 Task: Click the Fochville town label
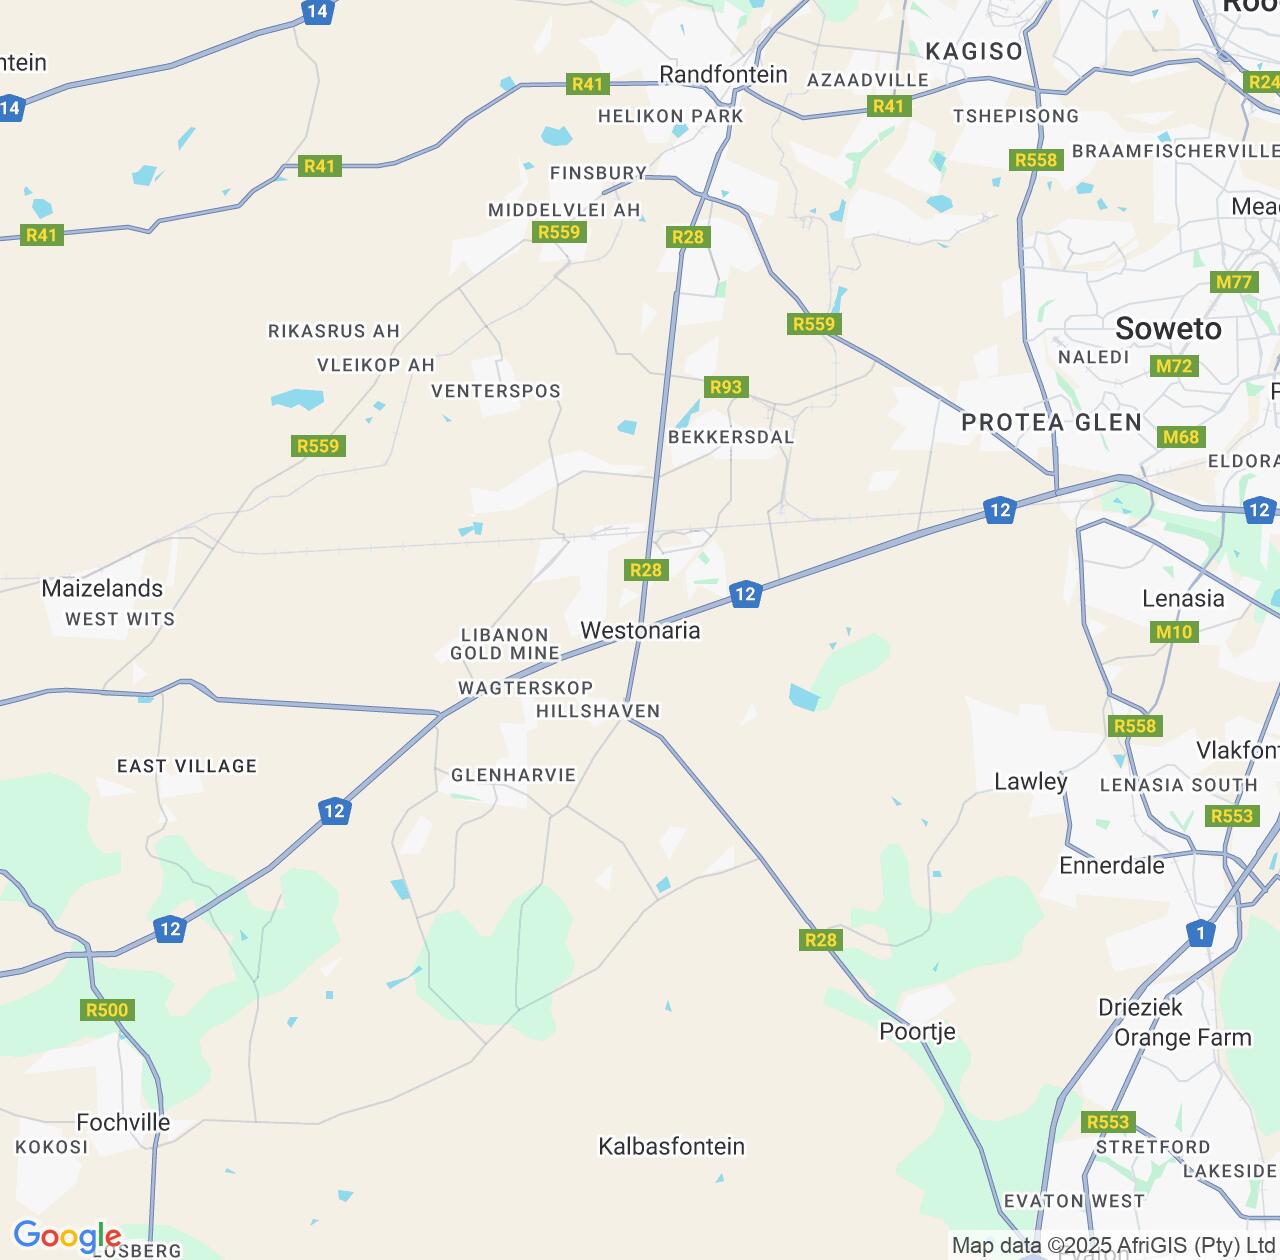(x=123, y=1123)
